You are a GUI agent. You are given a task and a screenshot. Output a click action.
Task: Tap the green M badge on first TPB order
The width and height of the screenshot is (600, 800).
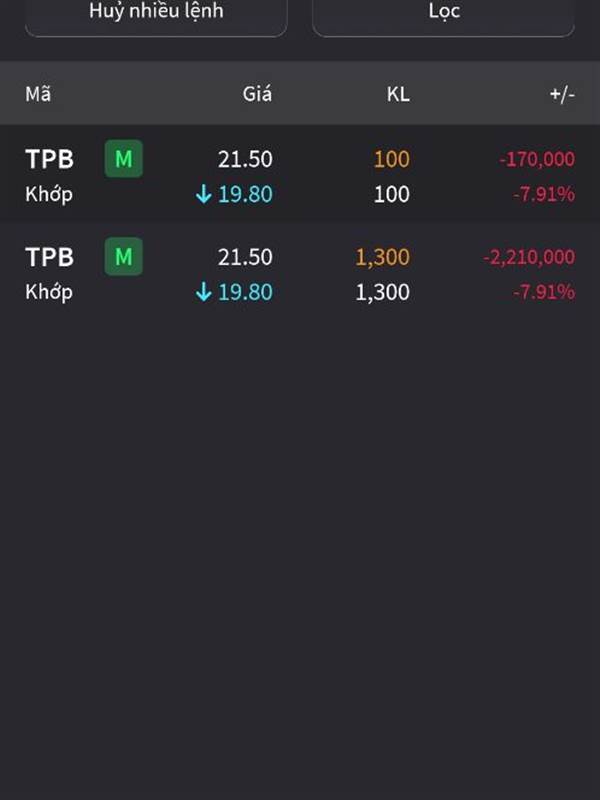[123, 159]
